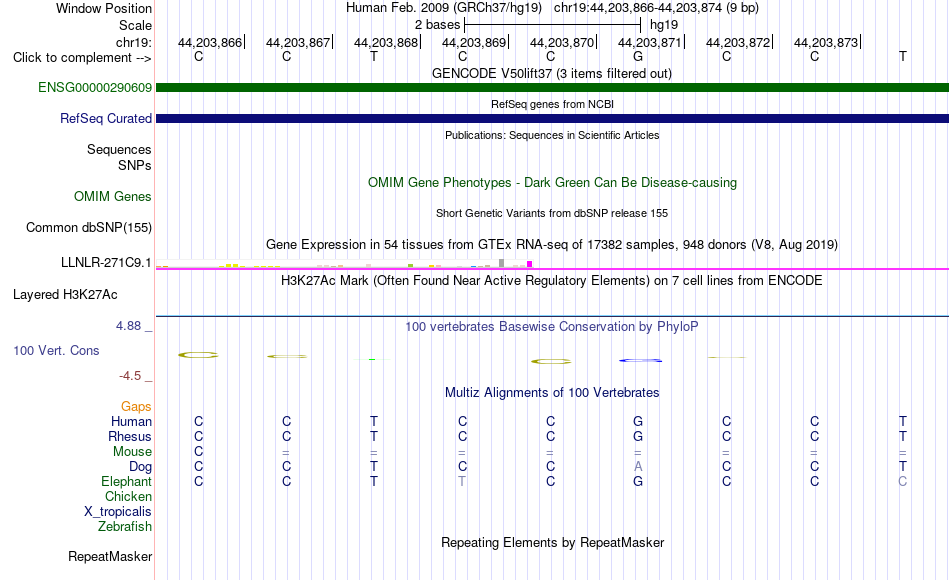Click the G base in the complement row
This screenshot has width=950, height=580.
pos(638,56)
